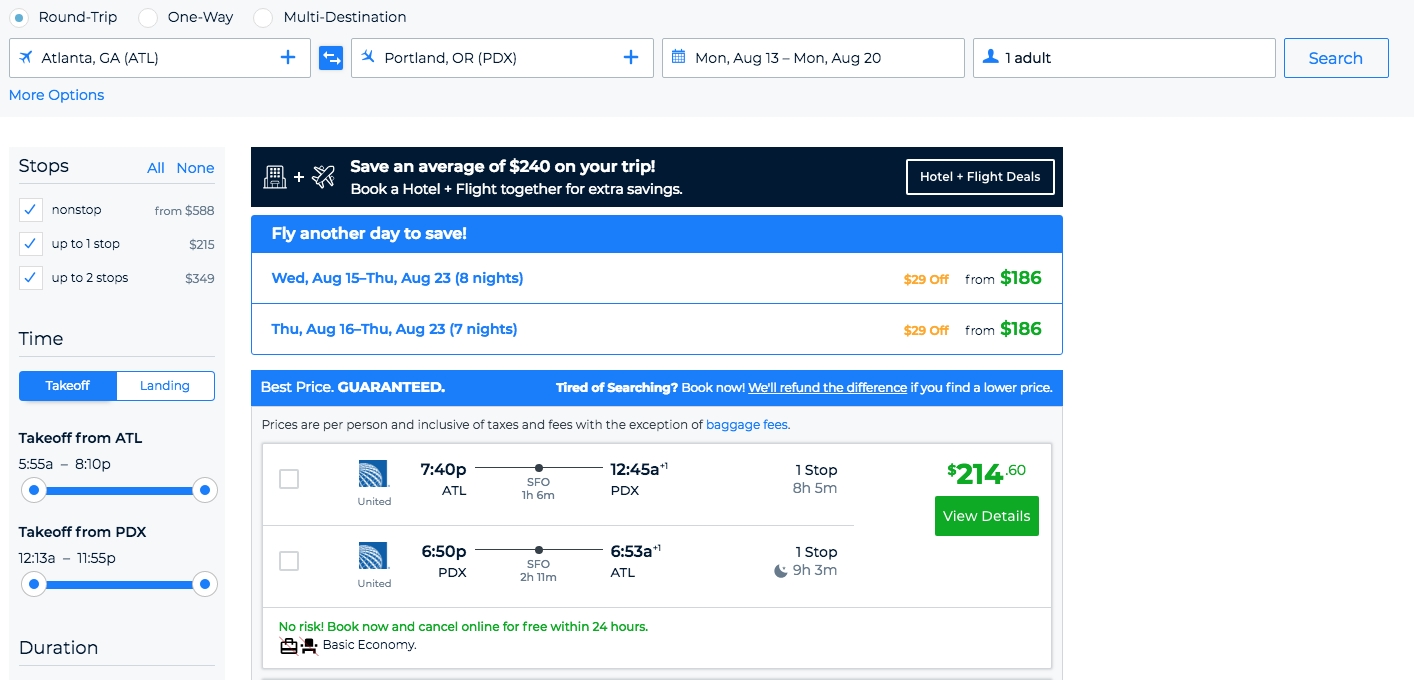The height and width of the screenshot is (680, 1414).
Task: Click the green View Details button
Action: pyautogui.click(x=986, y=516)
